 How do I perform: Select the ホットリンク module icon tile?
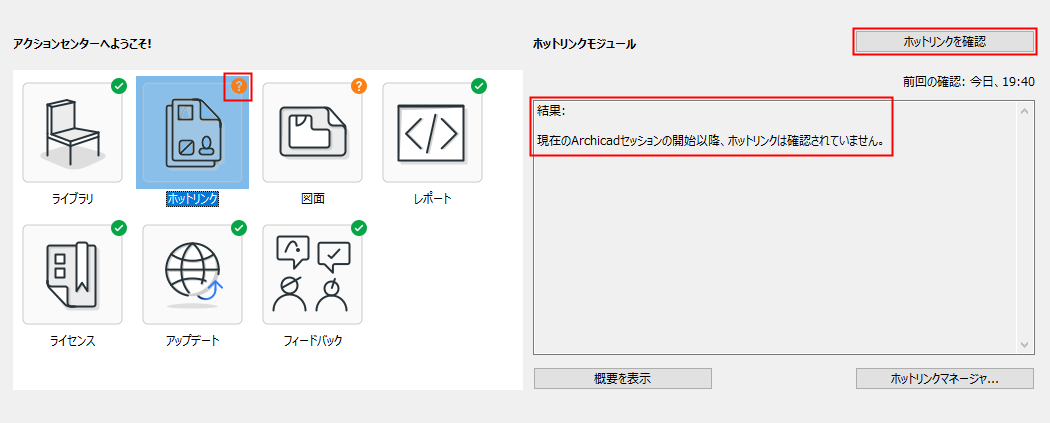[x=192, y=133]
